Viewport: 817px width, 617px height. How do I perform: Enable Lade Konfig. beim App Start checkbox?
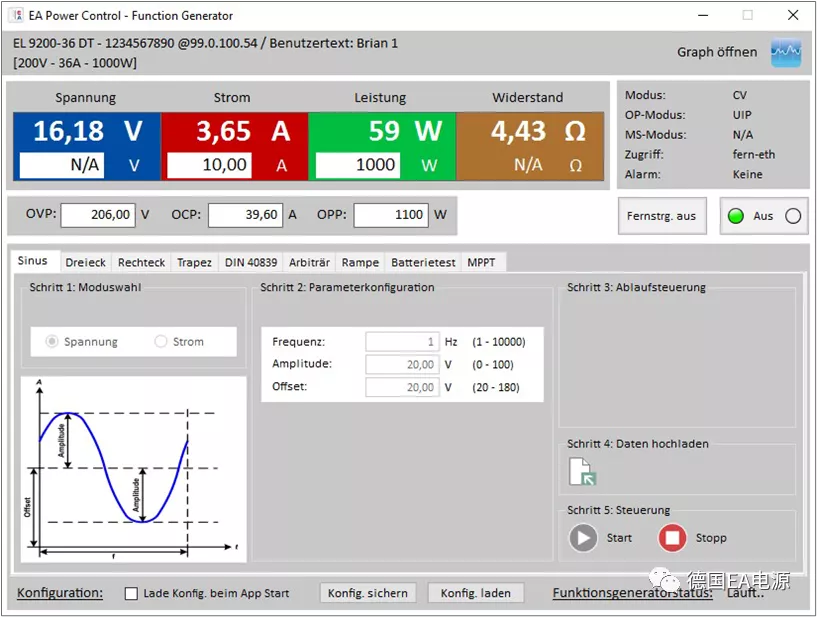click(131, 593)
